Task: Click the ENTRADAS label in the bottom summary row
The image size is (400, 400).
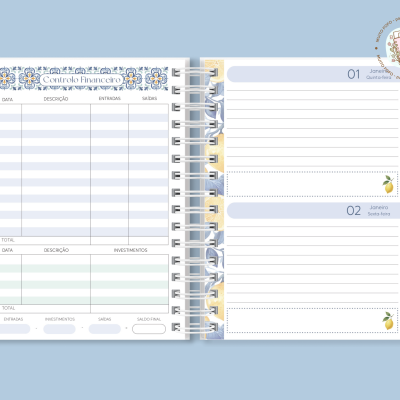Action: [13, 319]
